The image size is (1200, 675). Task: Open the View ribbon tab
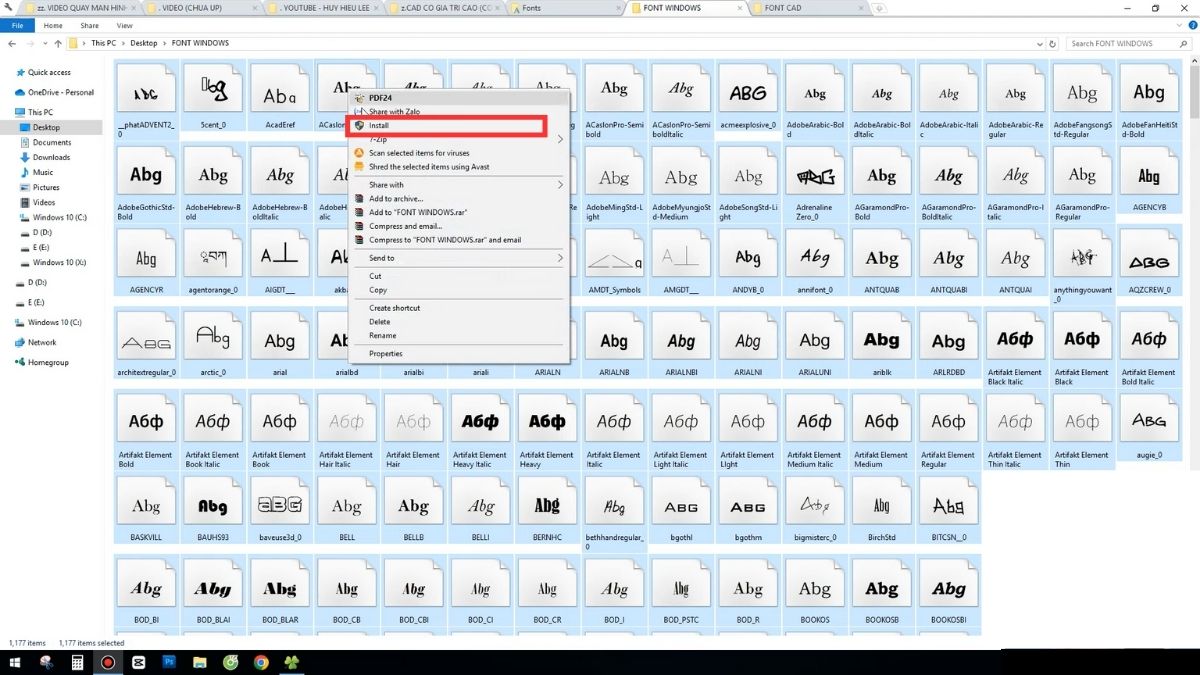[x=125, y=25]
